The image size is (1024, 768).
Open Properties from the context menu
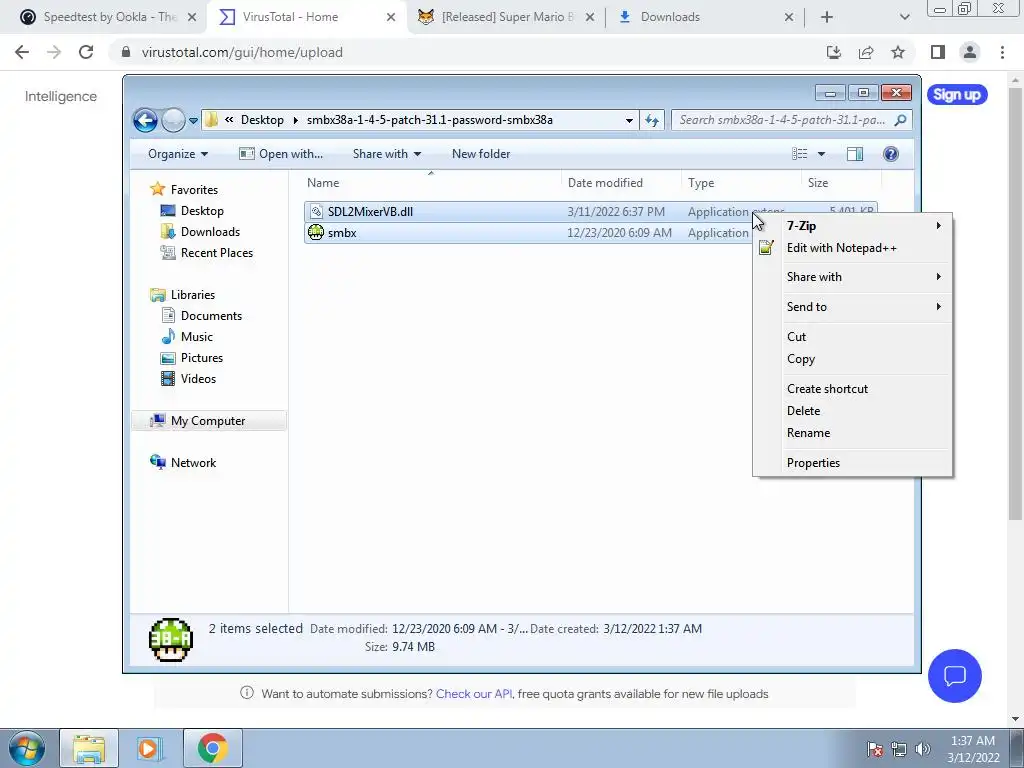pos(852,463)
